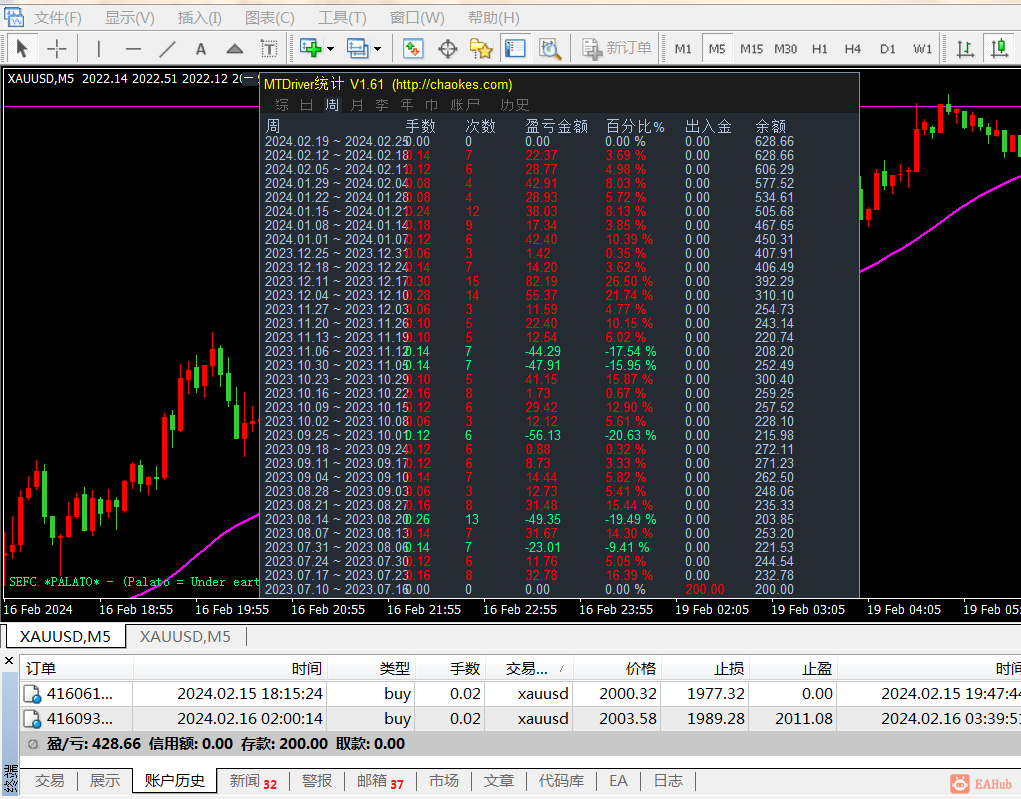Open the 文件(F) menu
This screenshot has width=1021, height=799.
pos(57,18)
